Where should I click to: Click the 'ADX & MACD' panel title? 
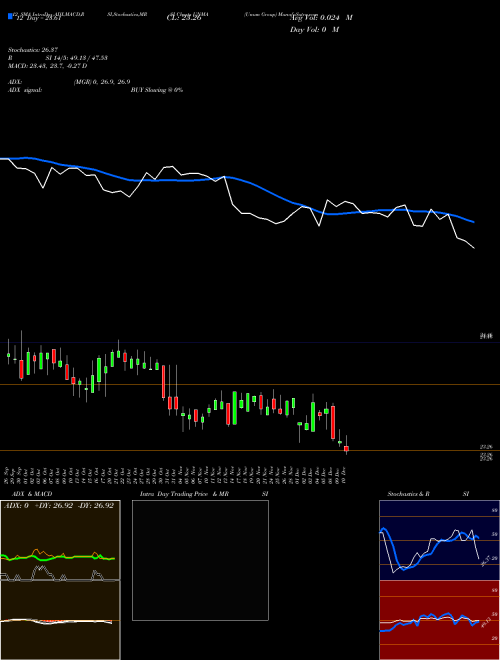(x=32, y=494)
